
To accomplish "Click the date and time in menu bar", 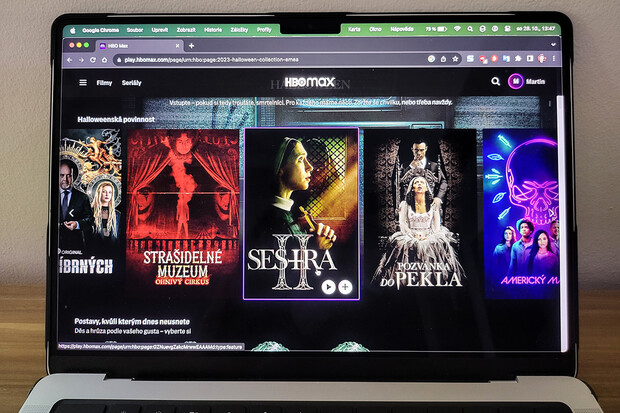I will click(536, 29).
